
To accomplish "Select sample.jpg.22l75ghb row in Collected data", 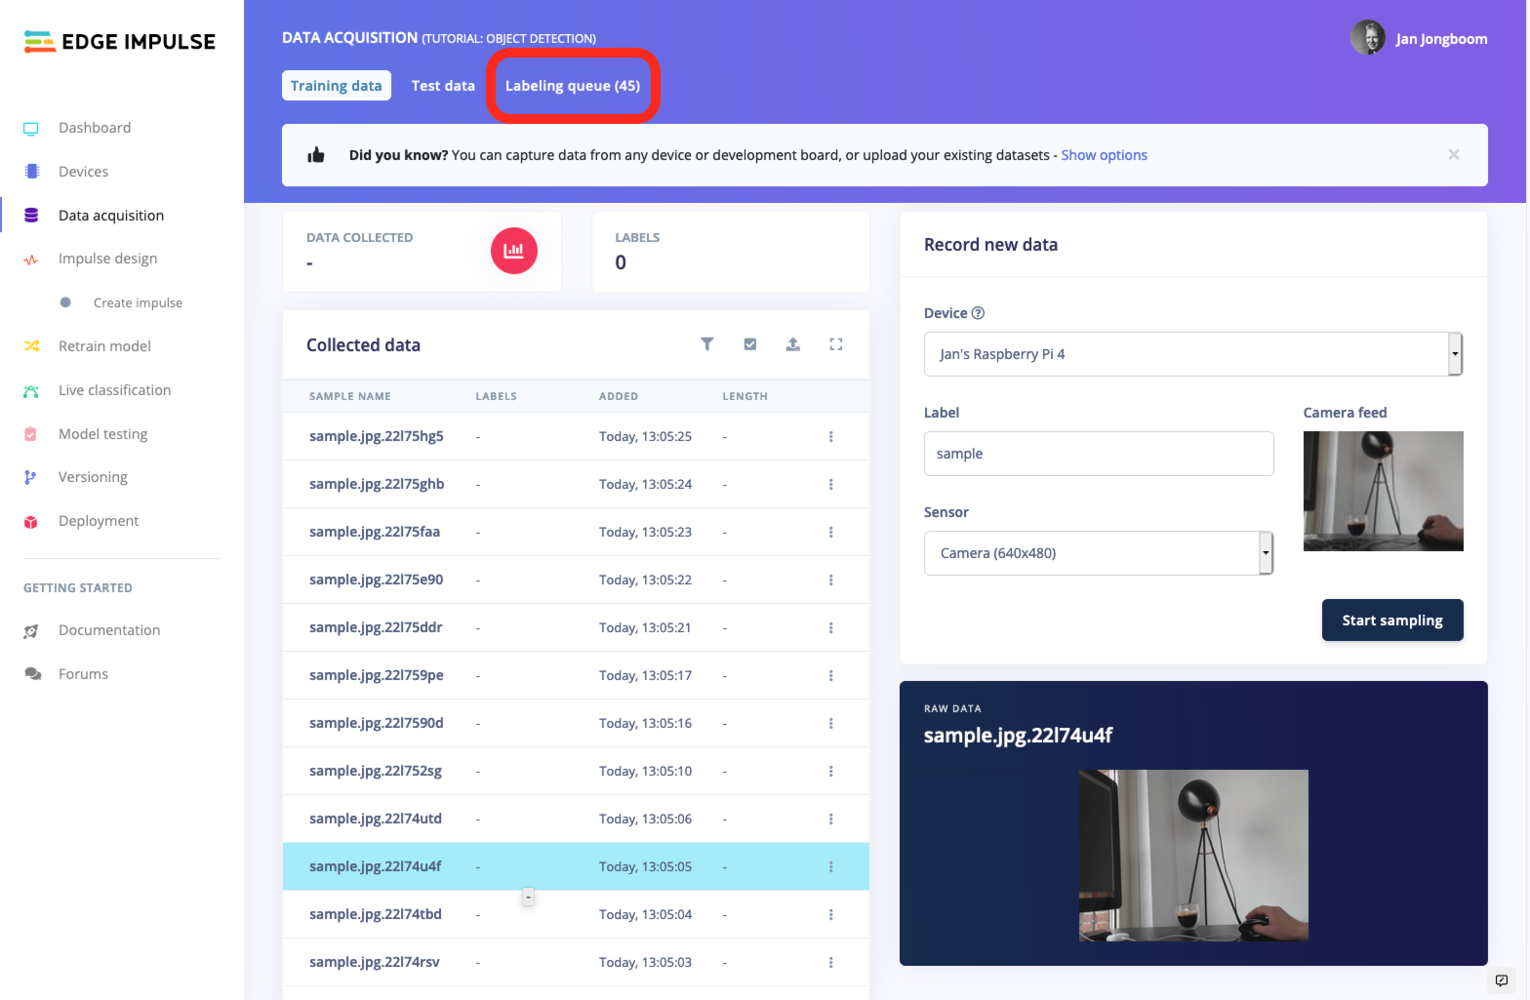I will coord(576,484).
